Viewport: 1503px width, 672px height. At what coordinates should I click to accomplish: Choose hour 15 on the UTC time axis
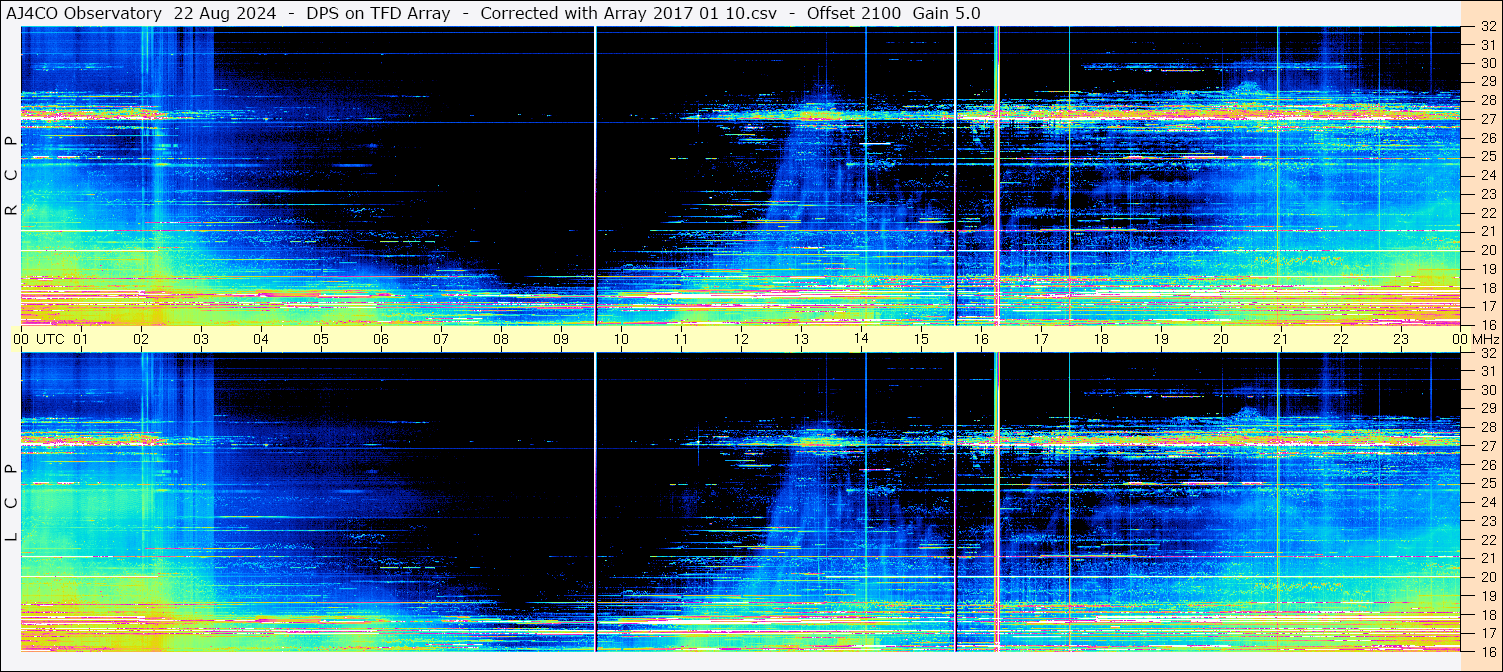(921, 339)
